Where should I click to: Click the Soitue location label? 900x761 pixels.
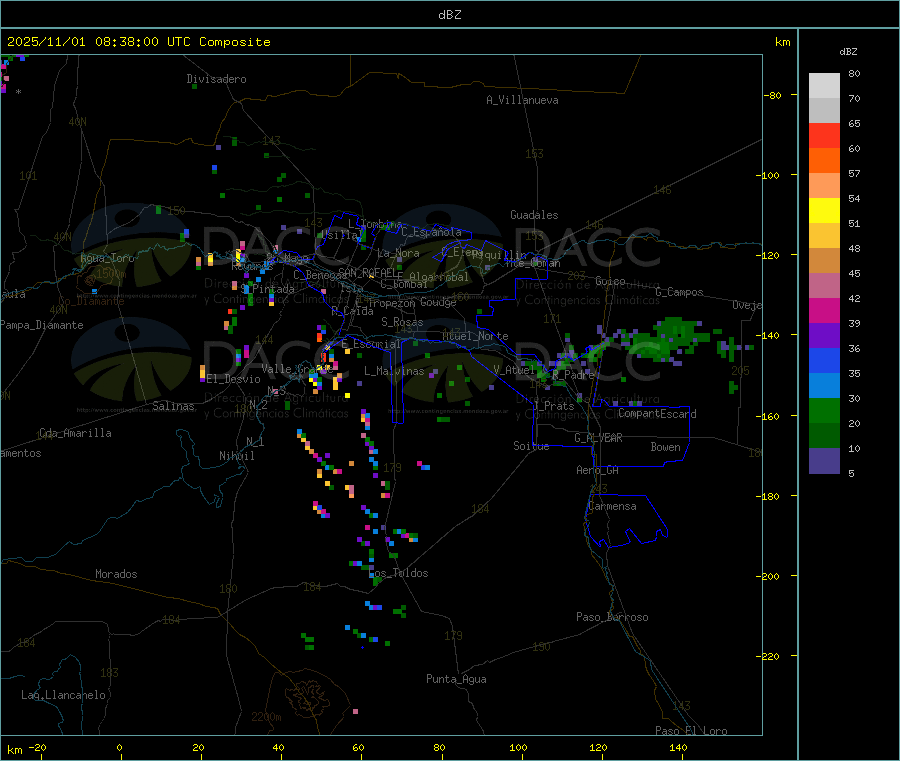pos(531,445)
